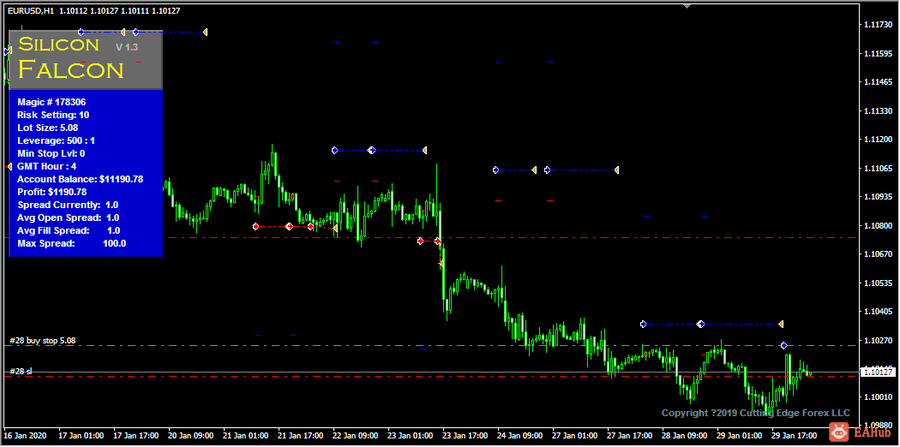Image resolution: width=900 pixels, height=447 pixels.
Task: Click the 29 Jan 01:00 time label
Action: click(739, 436)
